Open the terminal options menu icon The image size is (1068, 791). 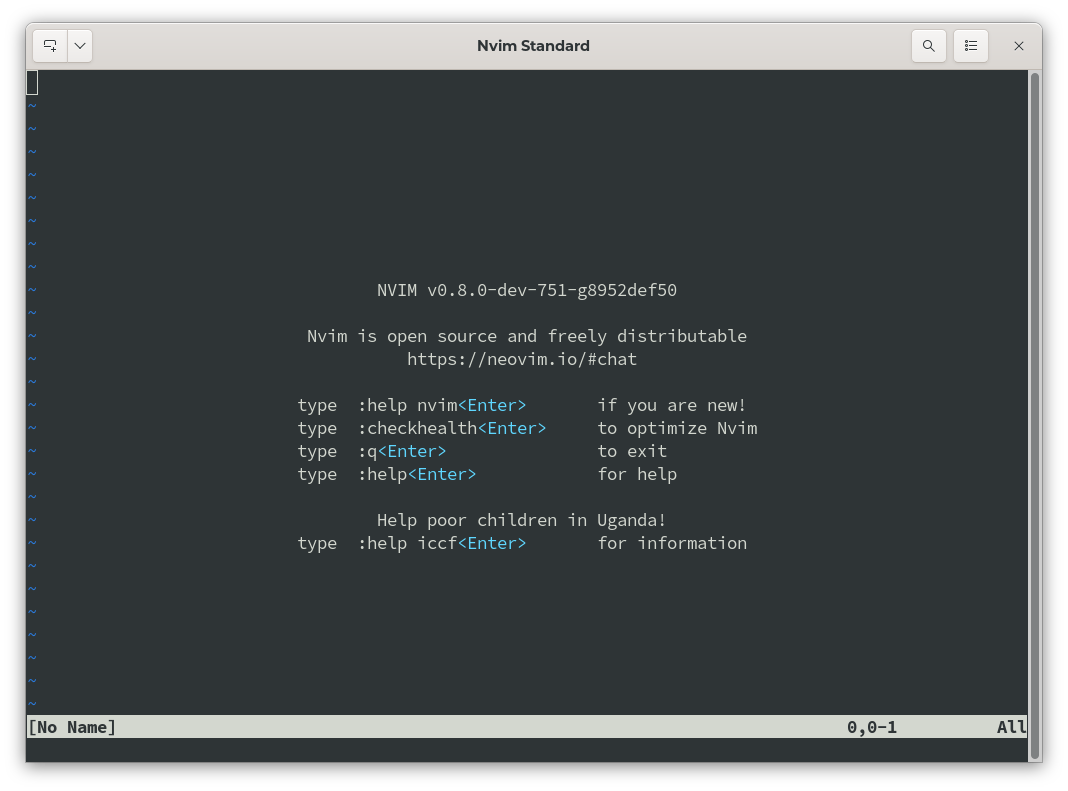tap(970, 45)
